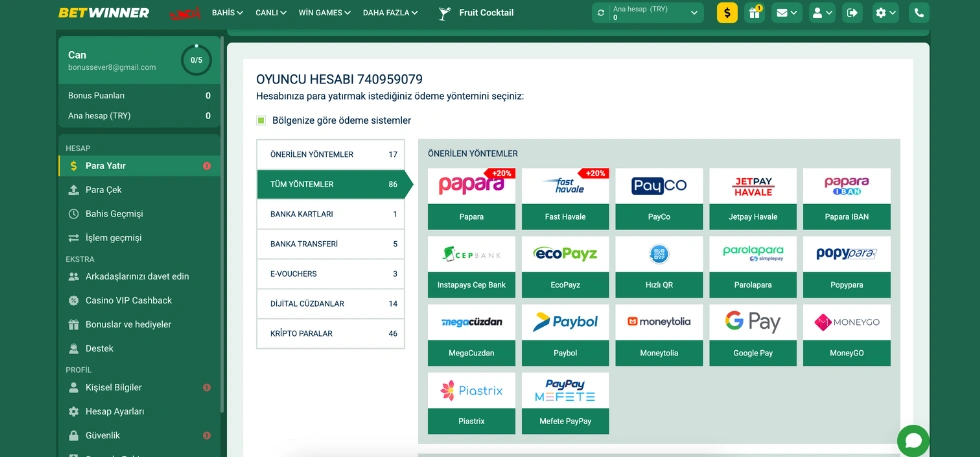
Task: Open the messages envelope dropdown
Action: tap(788, 13)
